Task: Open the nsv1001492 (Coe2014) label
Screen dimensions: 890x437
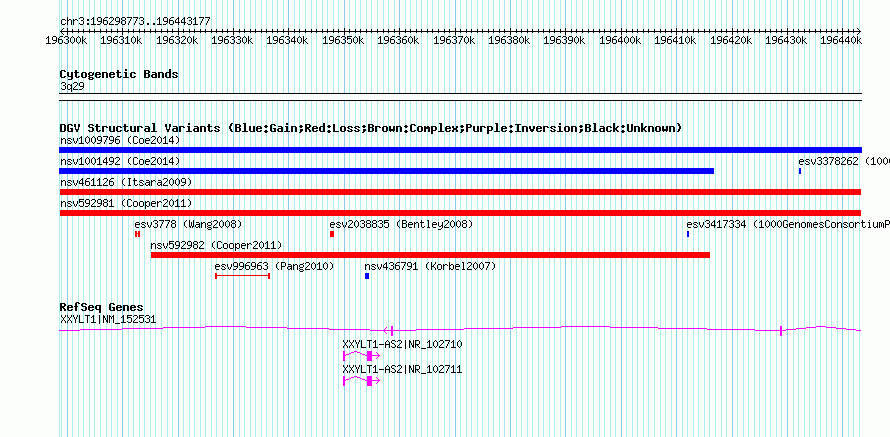Action: point(120,161)
